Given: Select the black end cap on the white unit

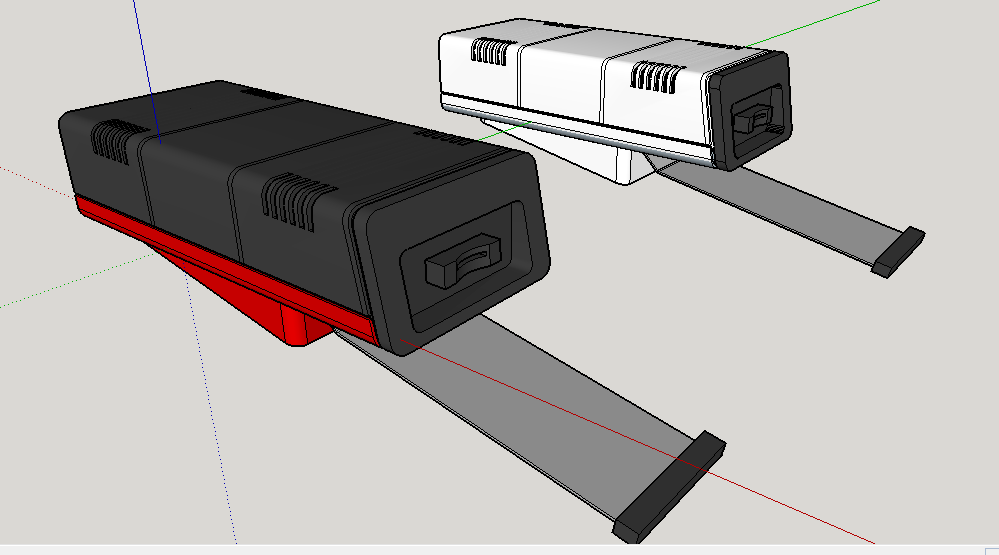Looking at the screenshot, I should click(x=749, y=112).
